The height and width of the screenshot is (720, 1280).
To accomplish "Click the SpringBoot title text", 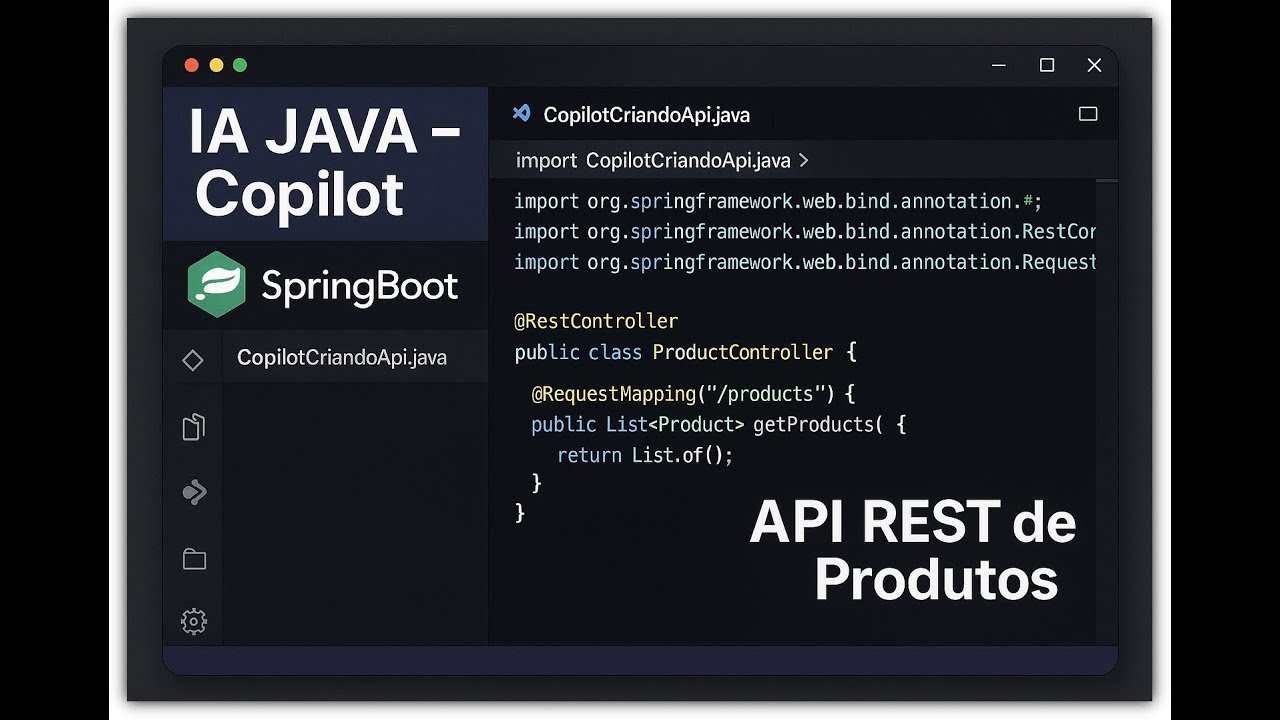I will (360, 286).
